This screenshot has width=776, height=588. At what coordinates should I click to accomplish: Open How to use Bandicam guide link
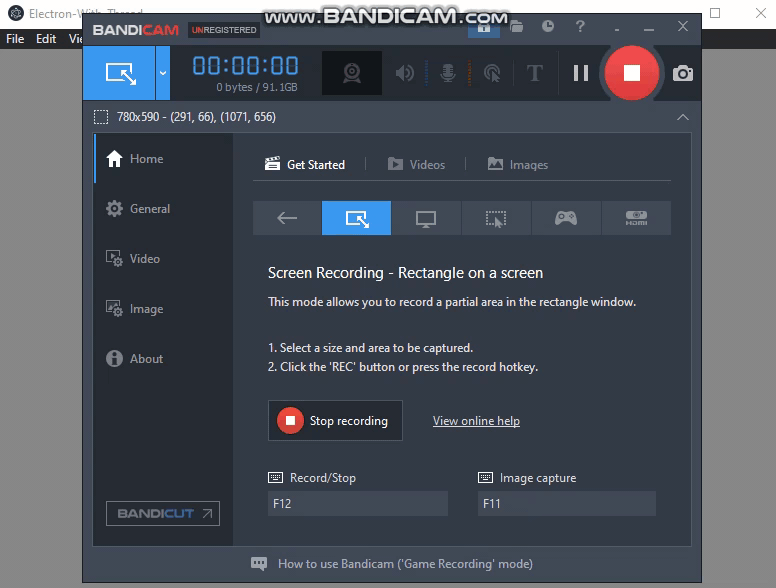coord(405,564)
